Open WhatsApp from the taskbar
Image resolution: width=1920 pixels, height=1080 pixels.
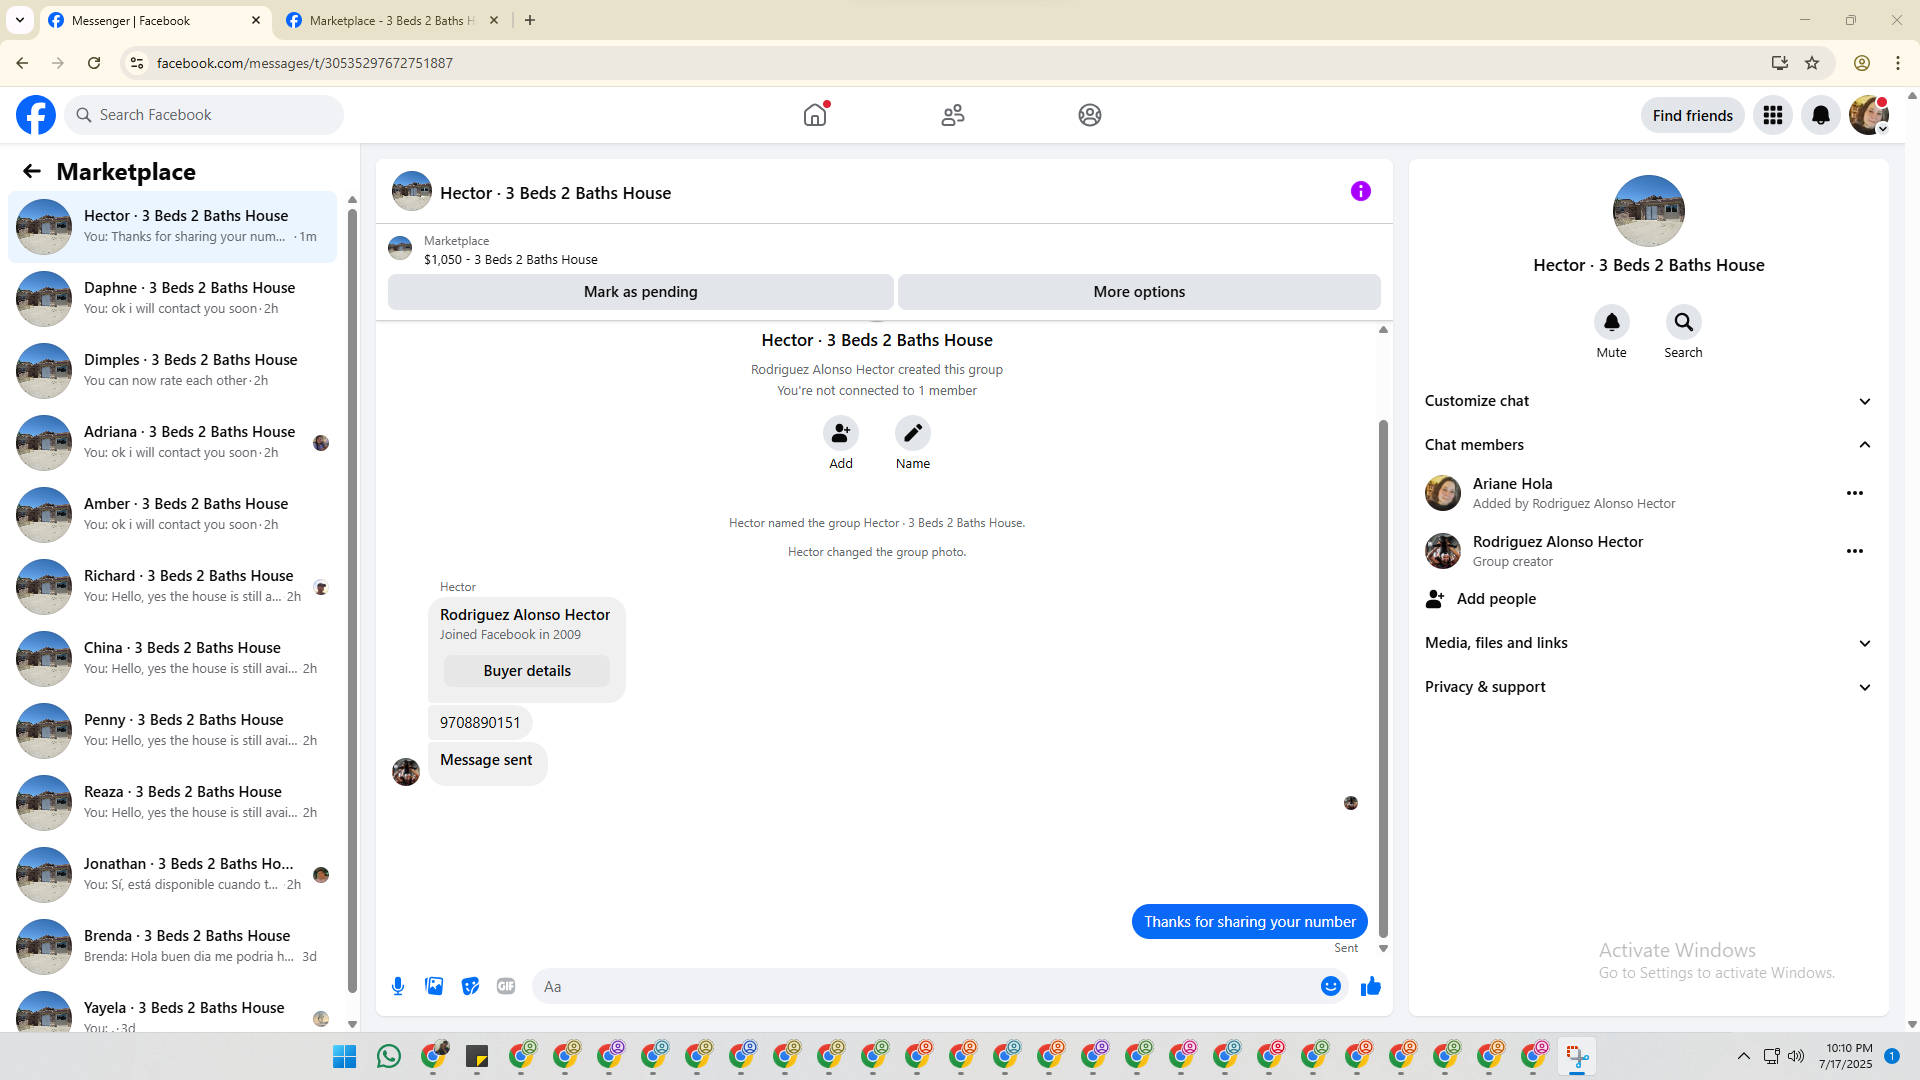(x=389, y=1056)
